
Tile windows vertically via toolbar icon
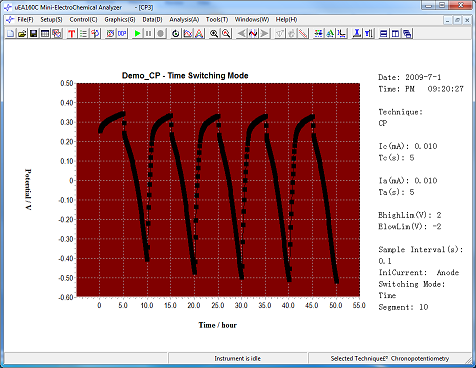(x=395, y=33)
